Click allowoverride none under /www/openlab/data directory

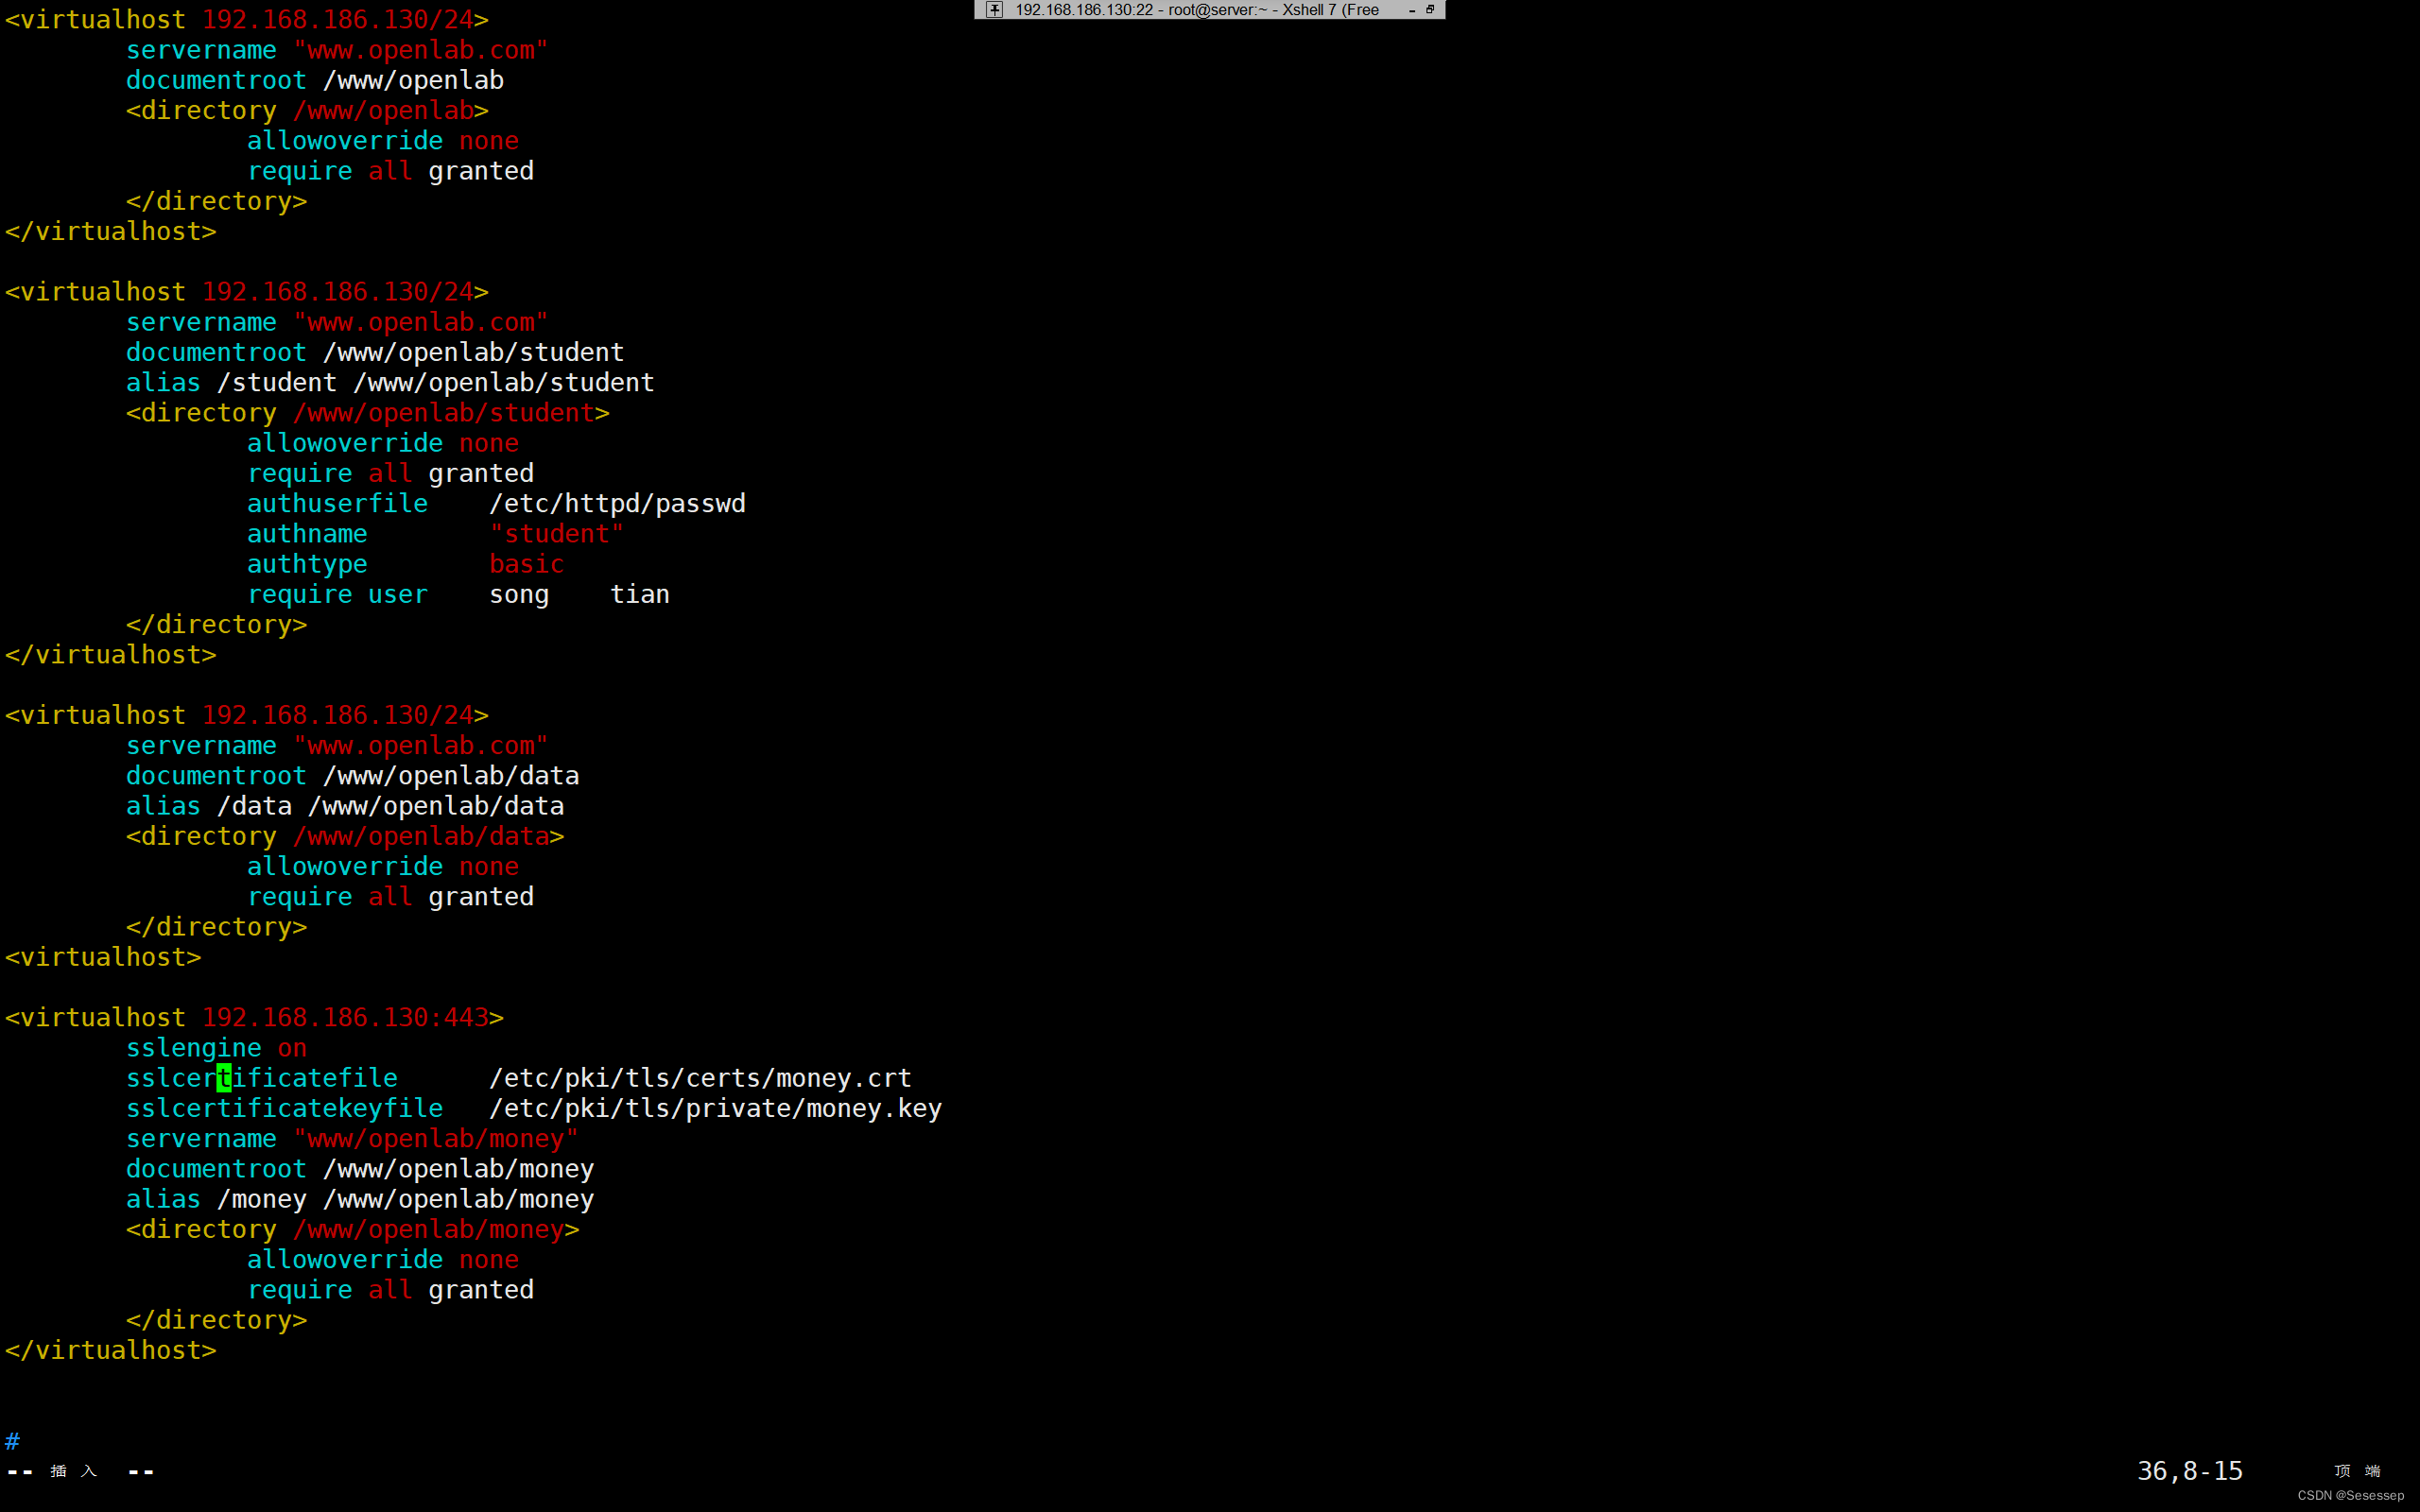tap(383, 867)
